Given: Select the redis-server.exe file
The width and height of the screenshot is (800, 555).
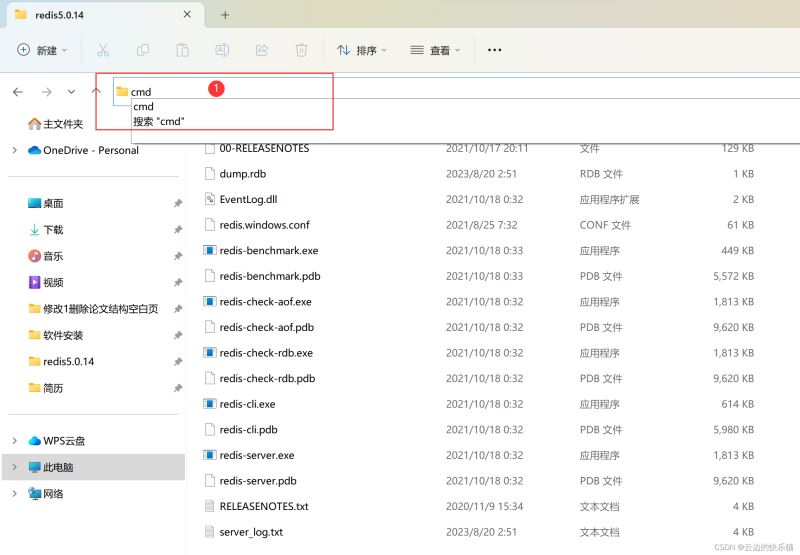Looking at the screenshot, I should [x=256, y=455].
